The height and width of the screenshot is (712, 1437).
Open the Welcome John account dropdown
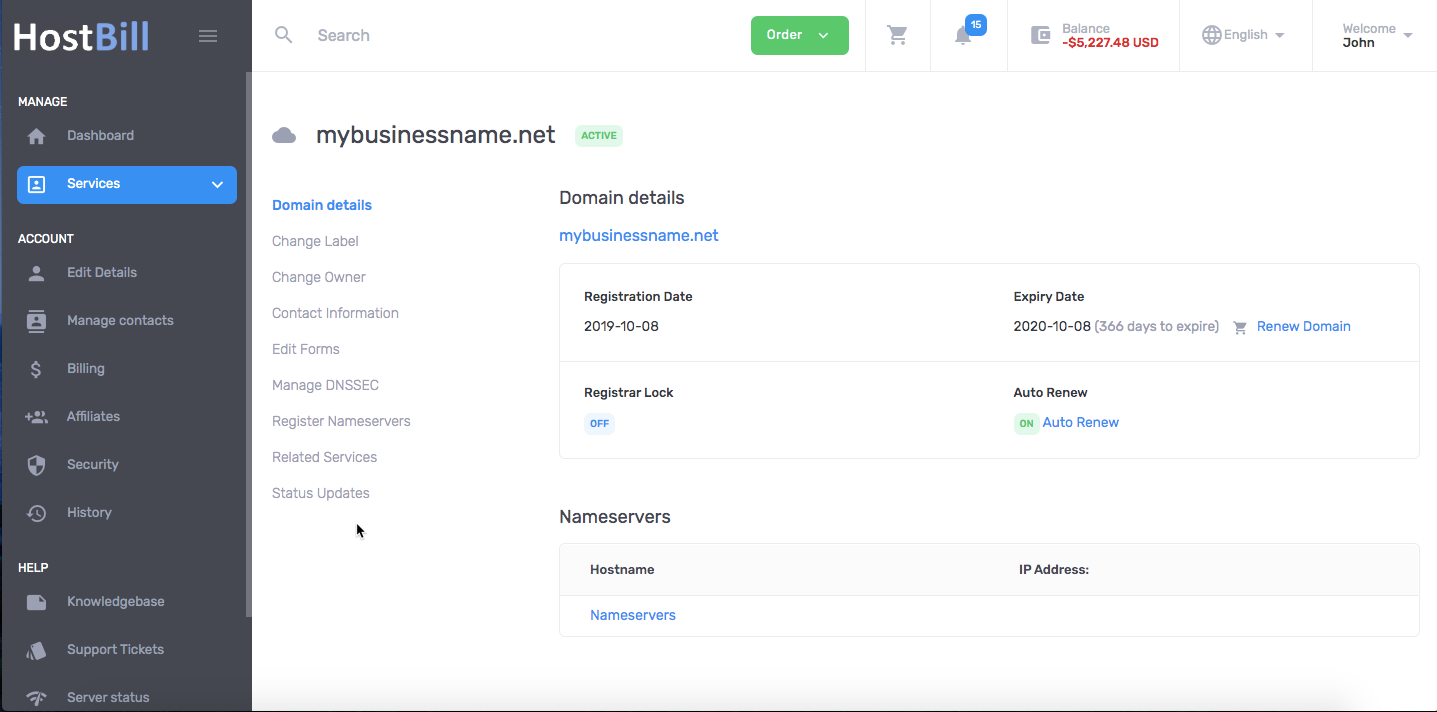(x=1377, y=35)
